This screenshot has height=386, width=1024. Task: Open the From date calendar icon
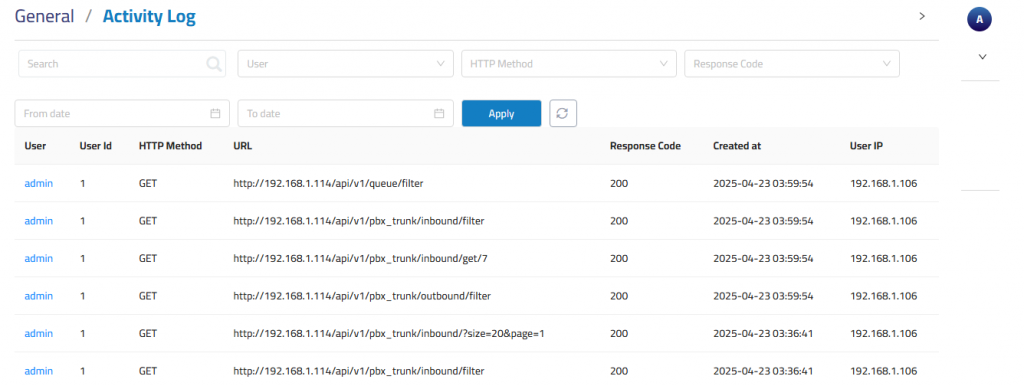pyautogui.click(x=215, y=114)
